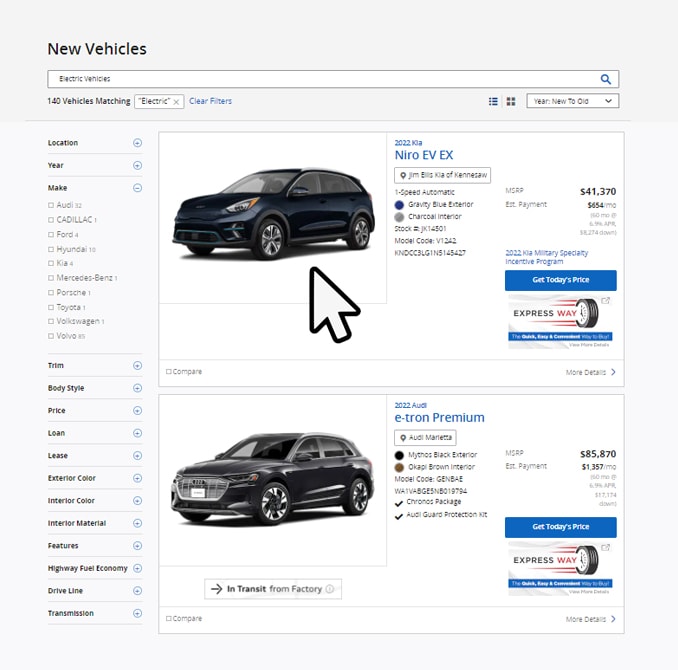Click Express Way banner on e-tron listing
The width and height of the screenshot is (678, 670).
point(560,568)
